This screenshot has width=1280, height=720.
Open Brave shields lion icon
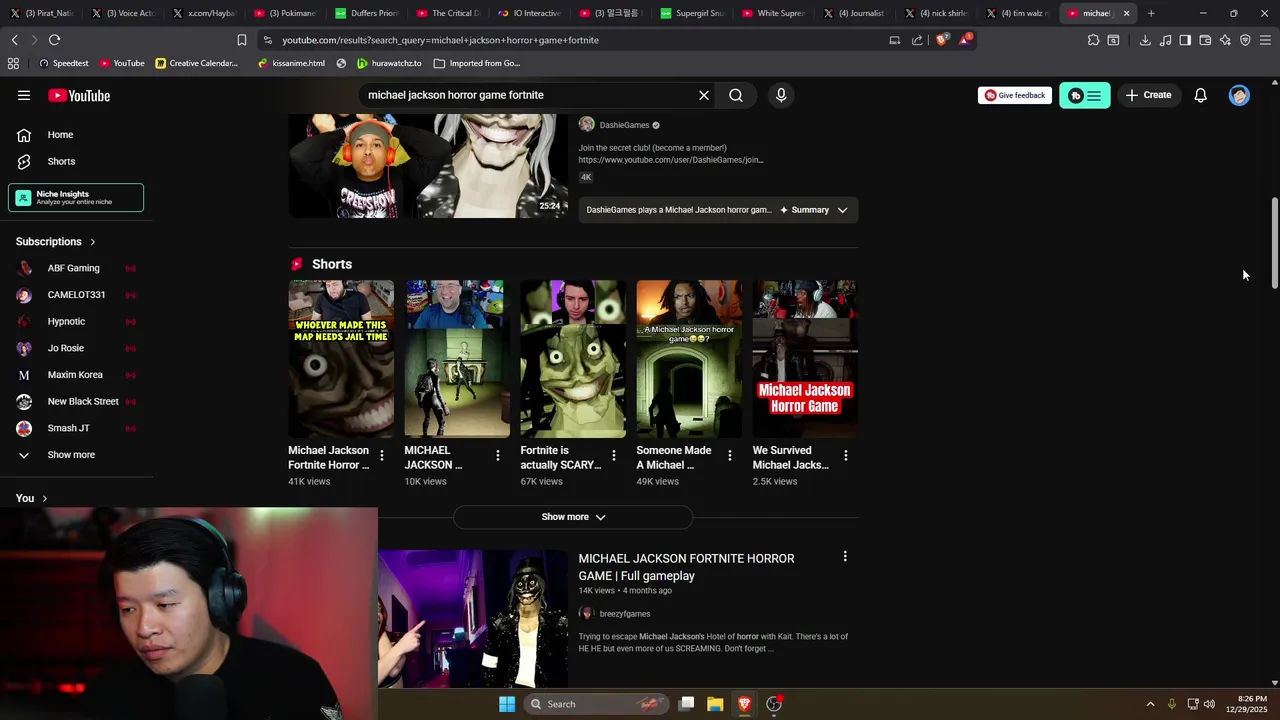tap(942, 40)
